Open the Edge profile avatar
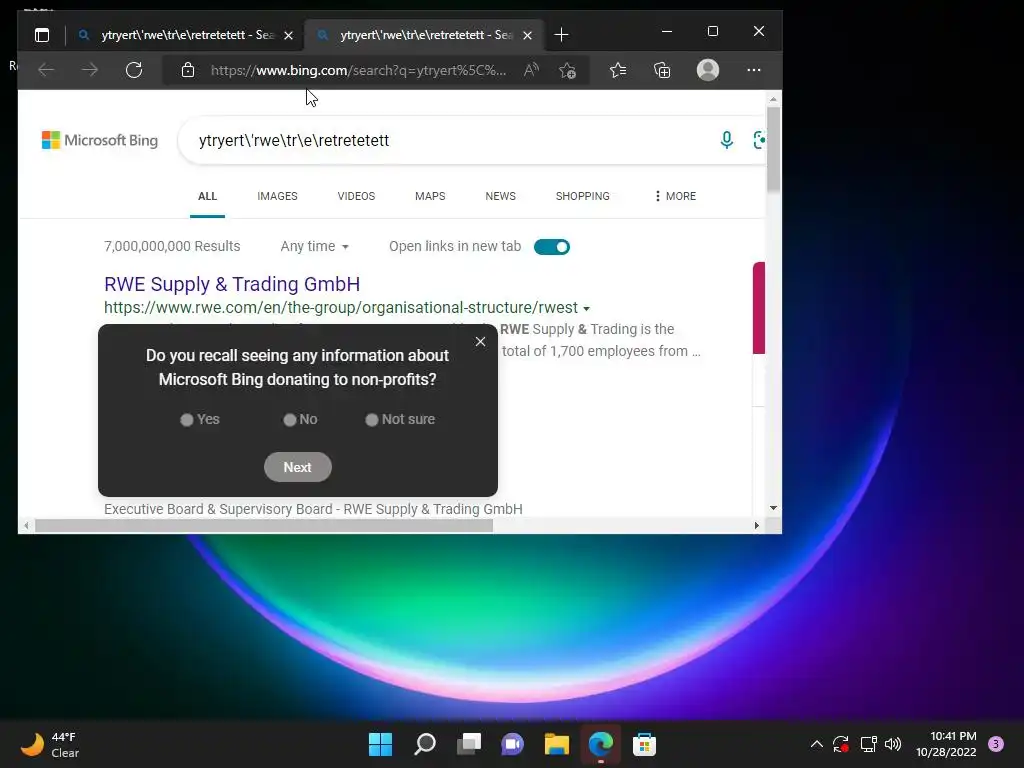Viewport: 1024px width, 768px height. pos(708,70)
